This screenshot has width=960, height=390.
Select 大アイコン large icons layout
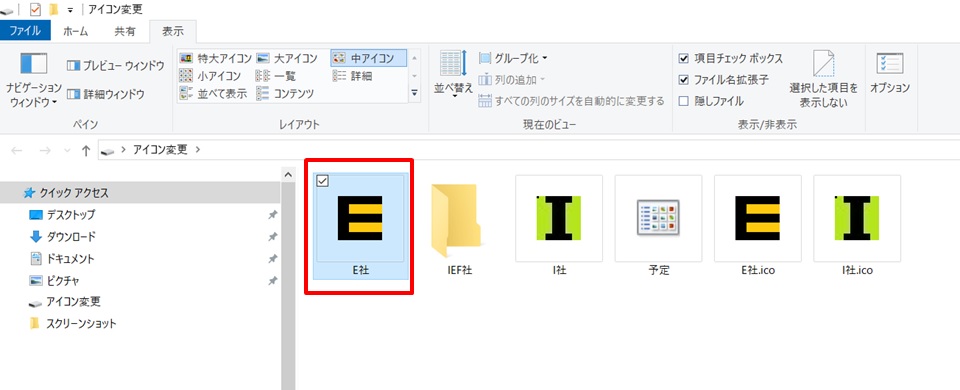(x=287, y=59)
